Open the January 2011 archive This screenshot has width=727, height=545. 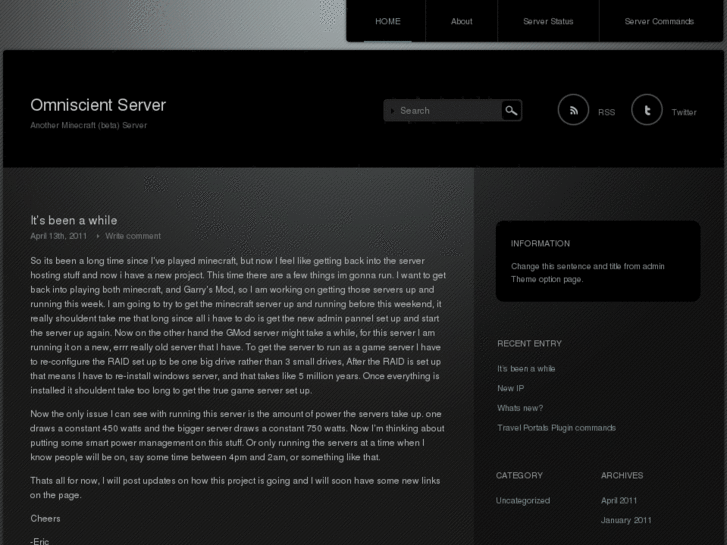[626, 520]
